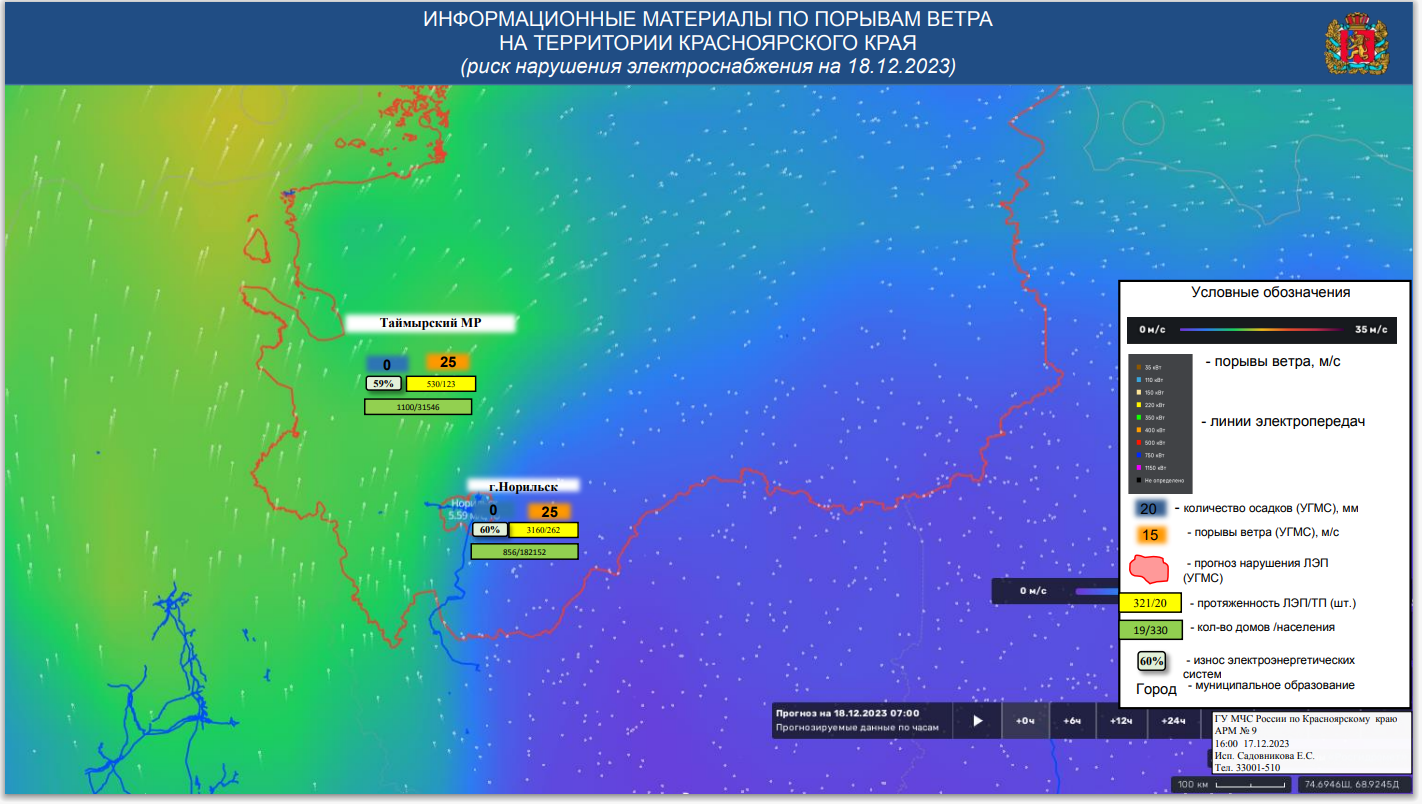Click the 150 кВт pale yellow swatch
Image resolution: width=1422 pixels, height=804 pixels.
1139,392
